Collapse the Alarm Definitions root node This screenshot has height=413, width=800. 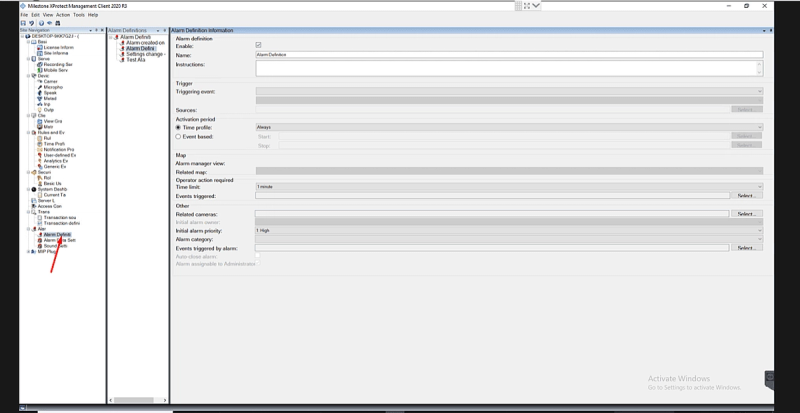(x=111, y=37)
